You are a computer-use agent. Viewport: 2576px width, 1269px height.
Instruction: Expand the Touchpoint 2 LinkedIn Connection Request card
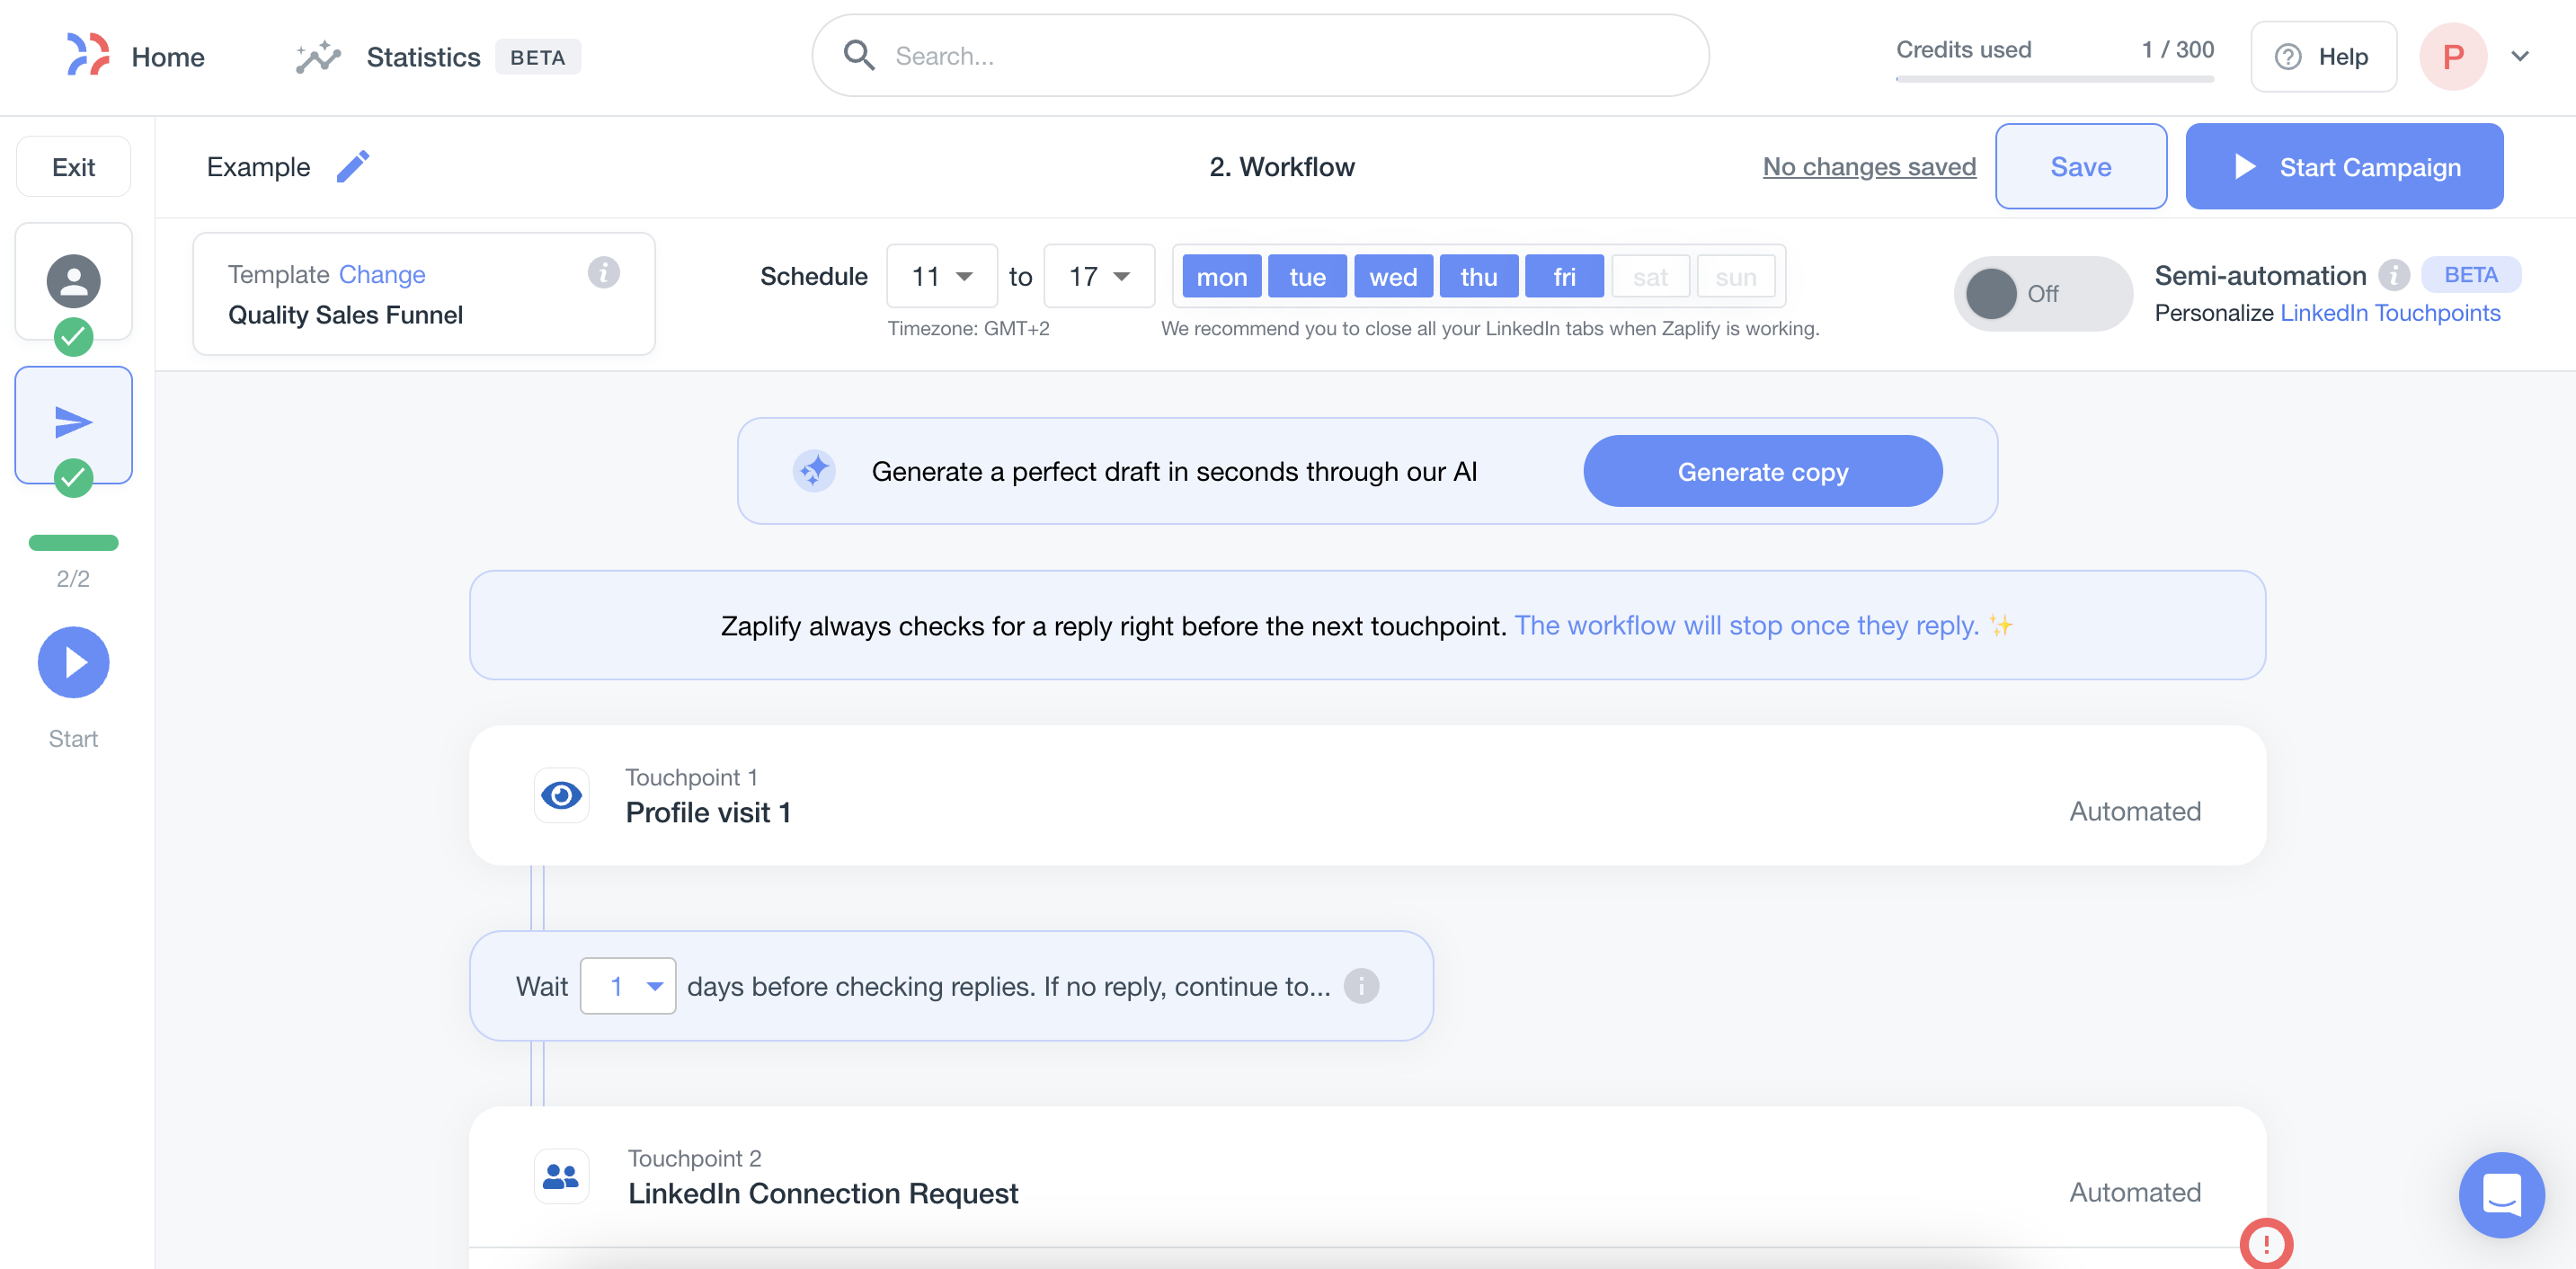click(x=1367, y=1176)
